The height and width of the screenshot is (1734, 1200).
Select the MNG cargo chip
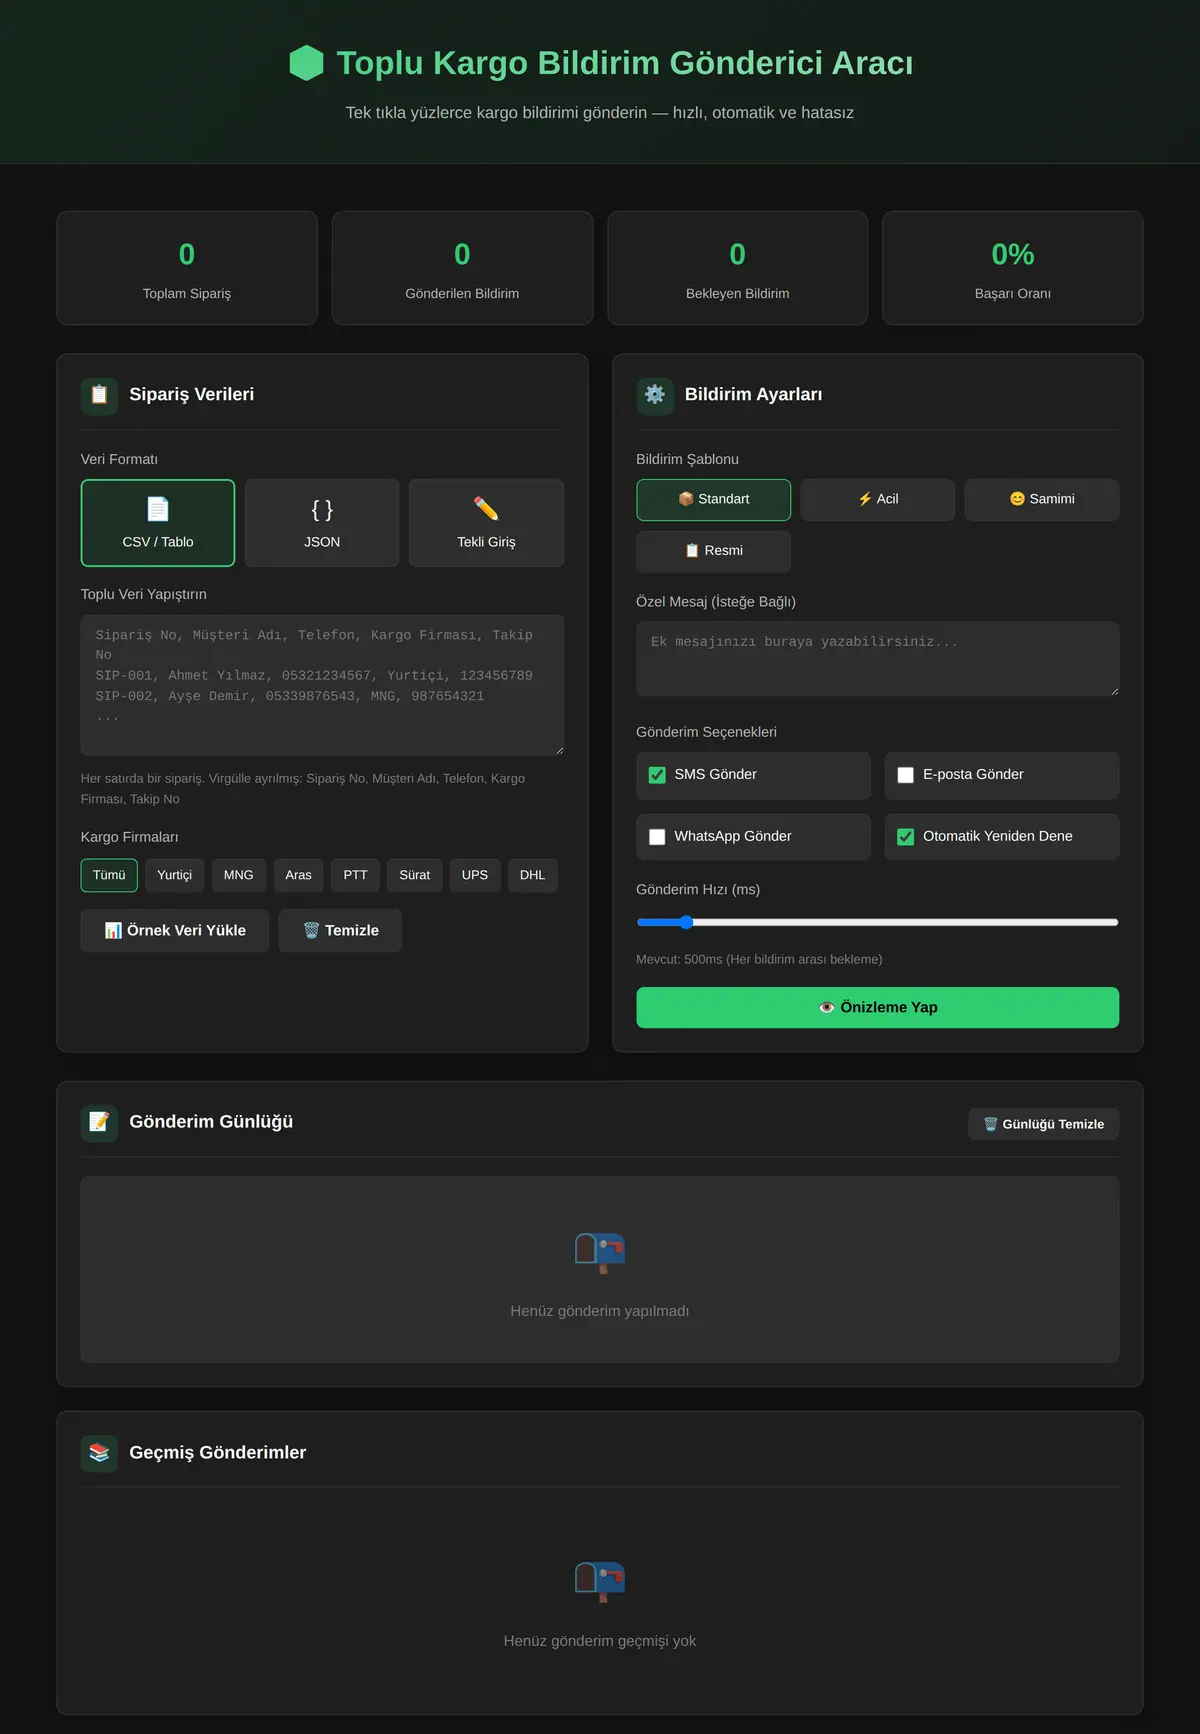(239, 875)
